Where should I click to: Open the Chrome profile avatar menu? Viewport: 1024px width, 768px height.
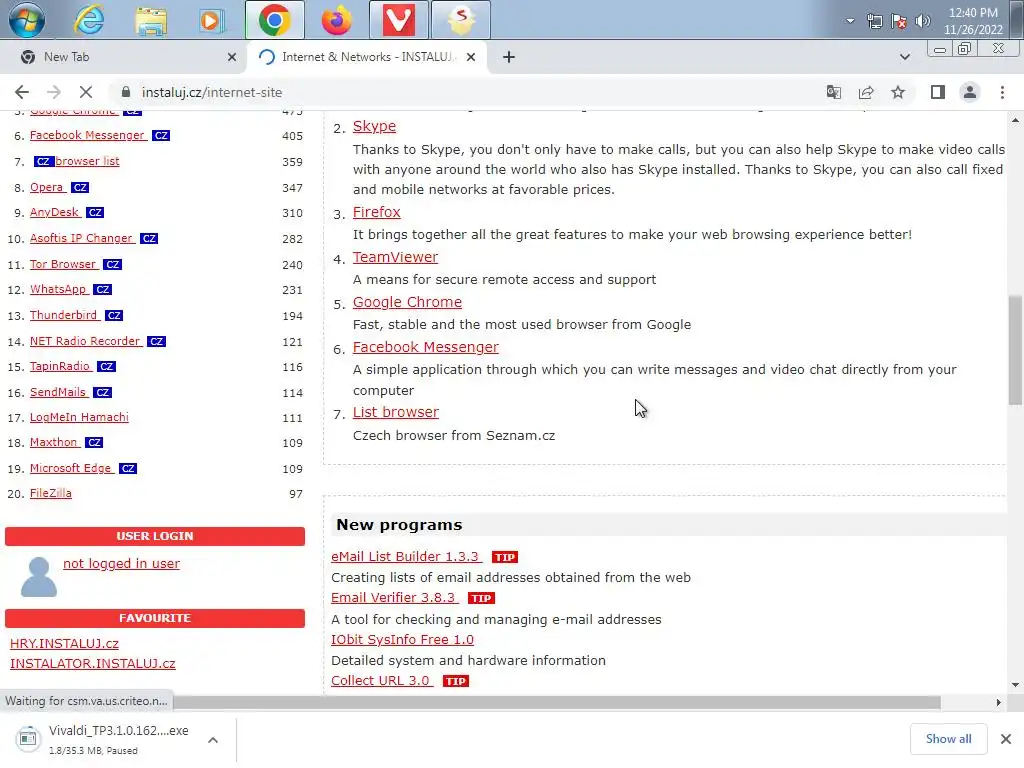[970, 92]
